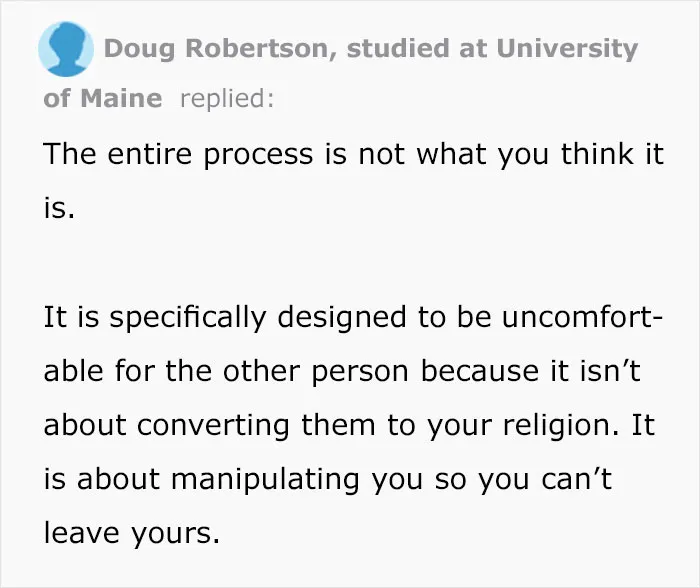Click the word 'University' in the header
This screenshot has width=700, height=588.
tap(567, 48)
